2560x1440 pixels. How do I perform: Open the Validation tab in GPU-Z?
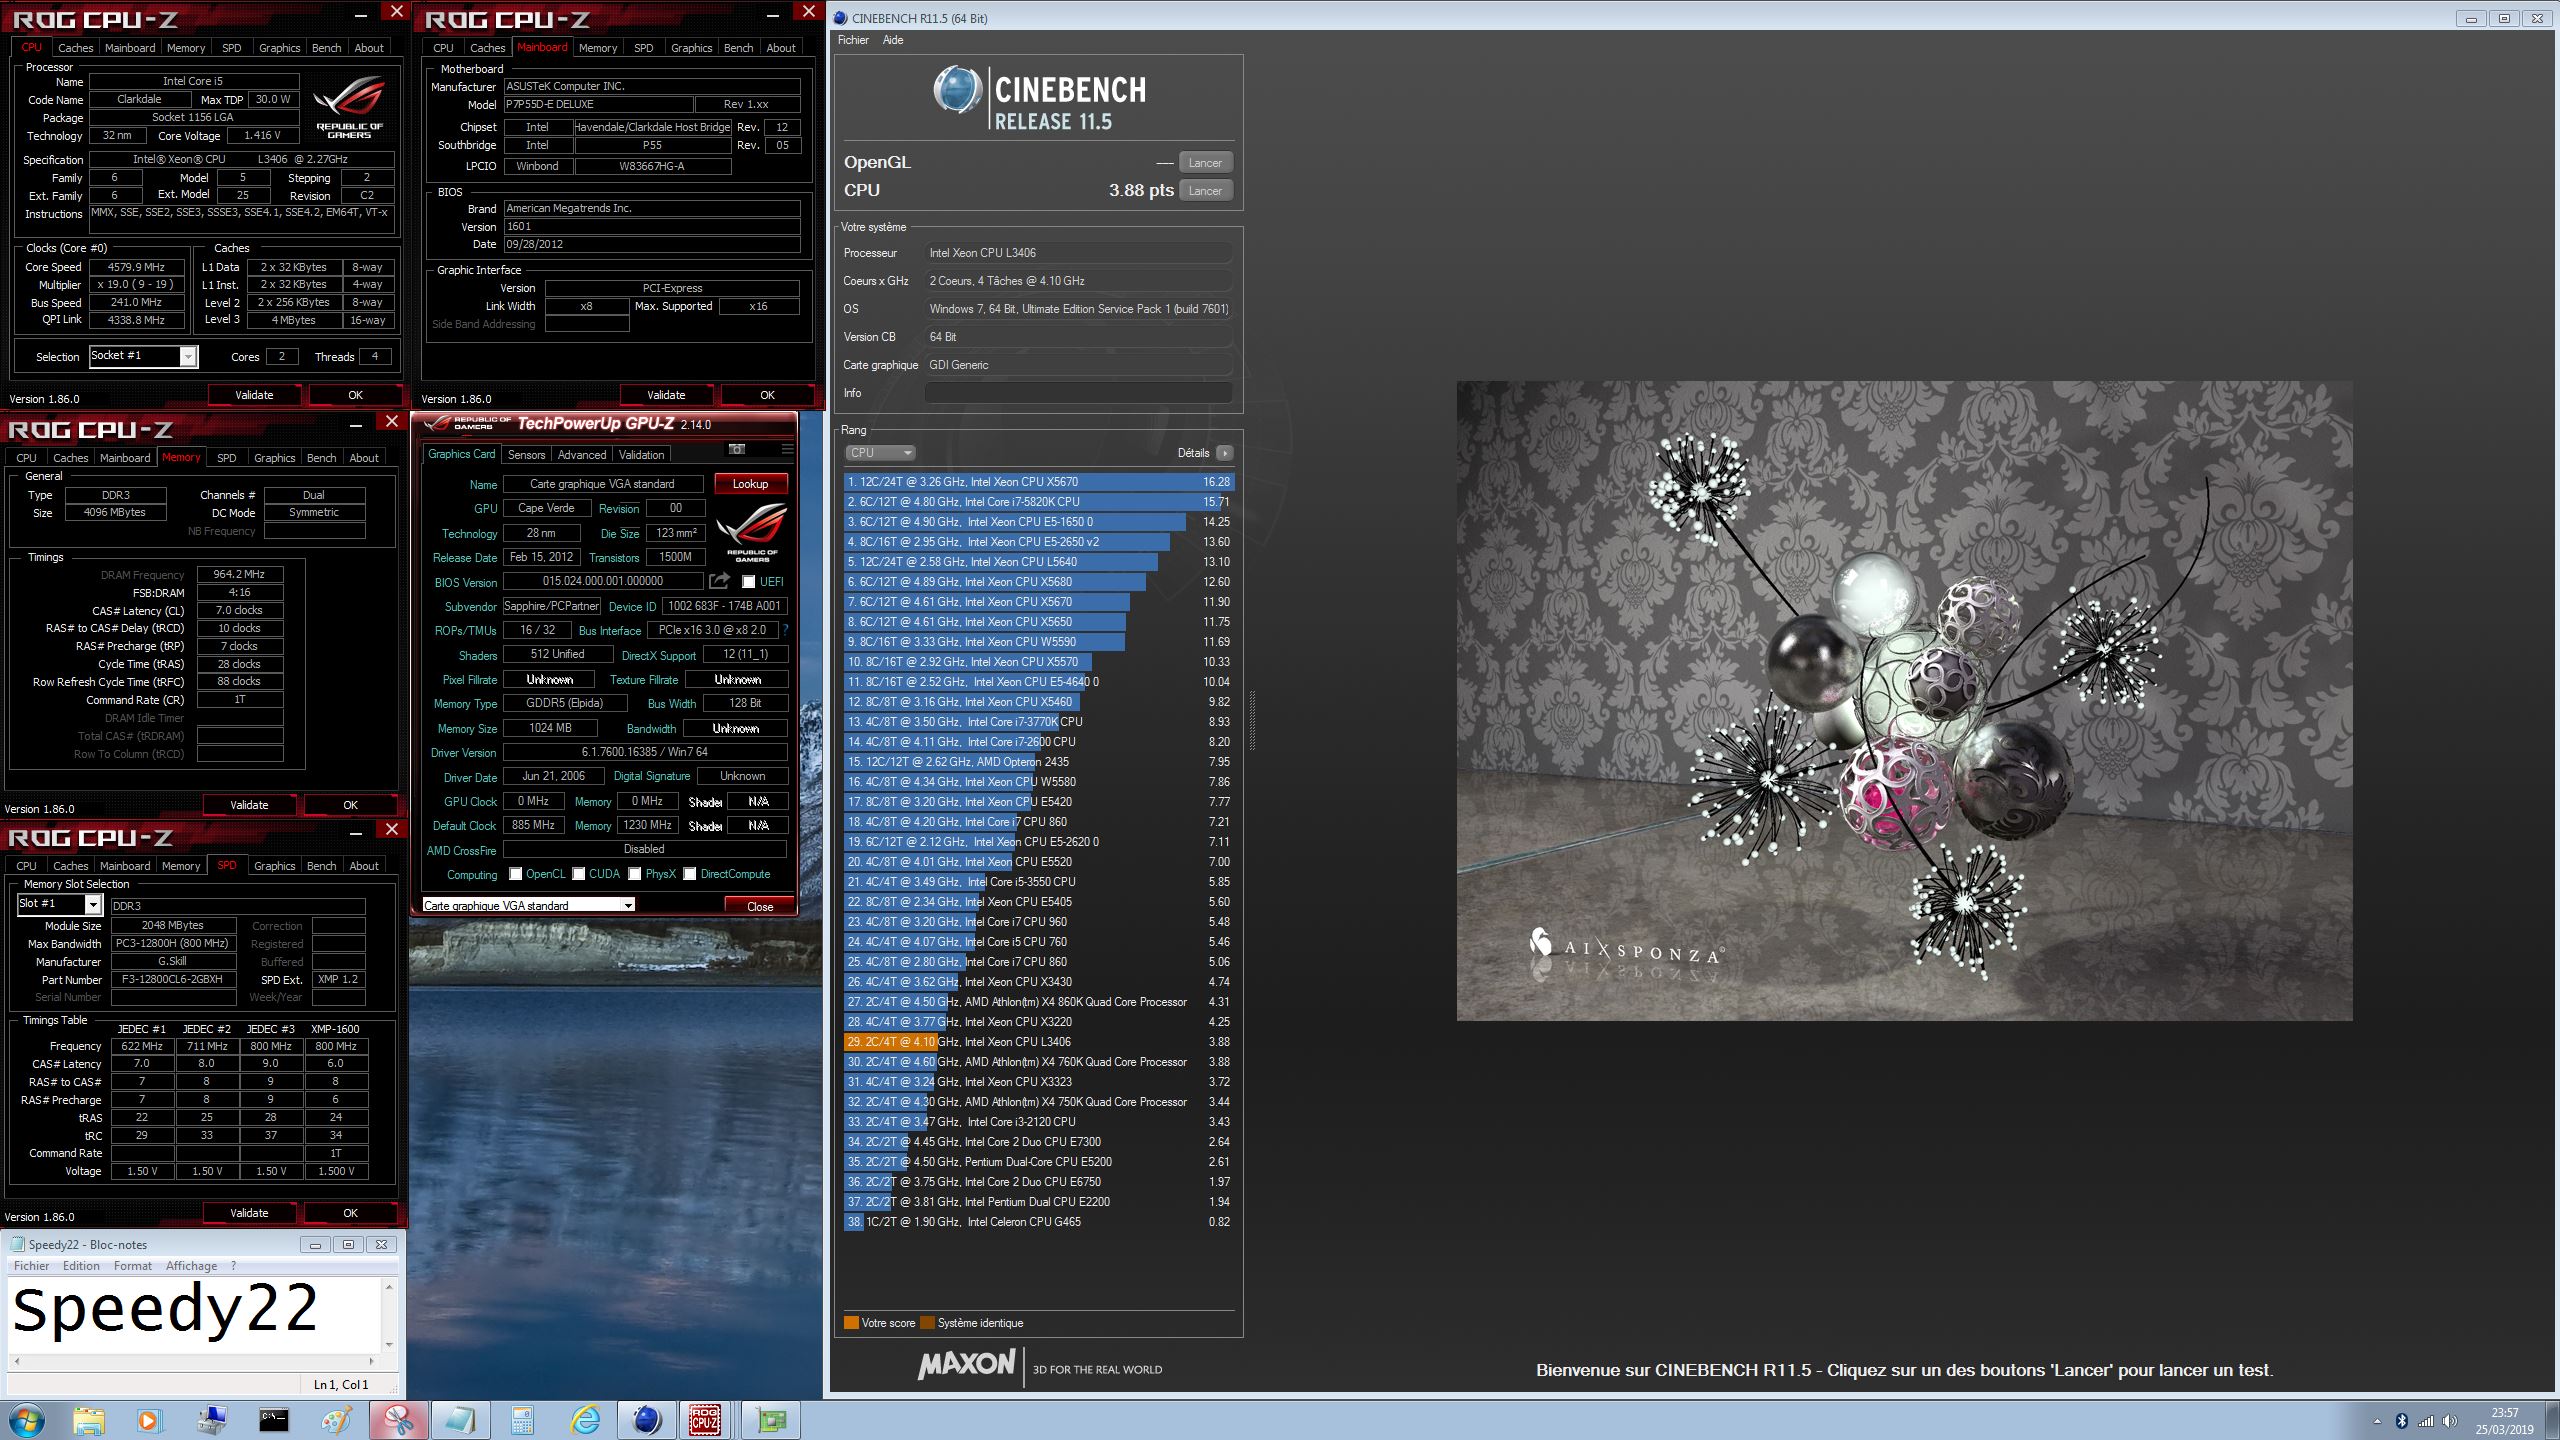pos(641,455)
